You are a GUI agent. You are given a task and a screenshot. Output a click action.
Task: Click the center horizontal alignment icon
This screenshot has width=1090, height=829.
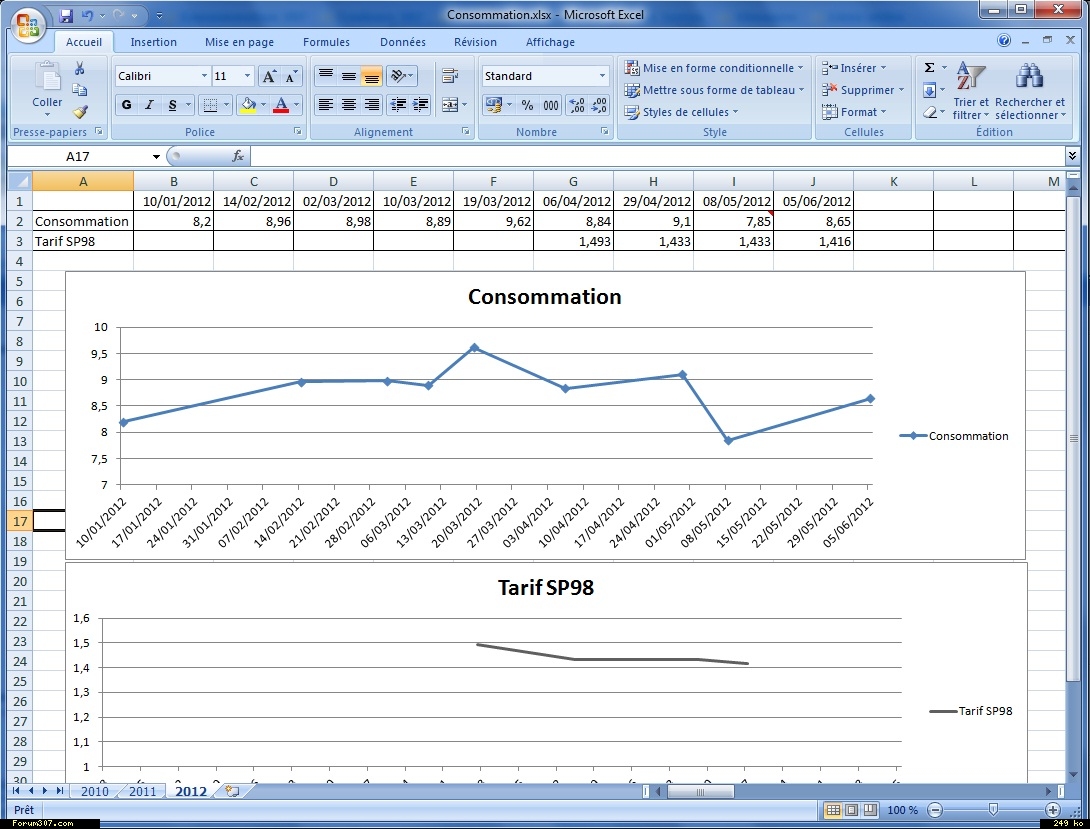click(x=348, y=105)
